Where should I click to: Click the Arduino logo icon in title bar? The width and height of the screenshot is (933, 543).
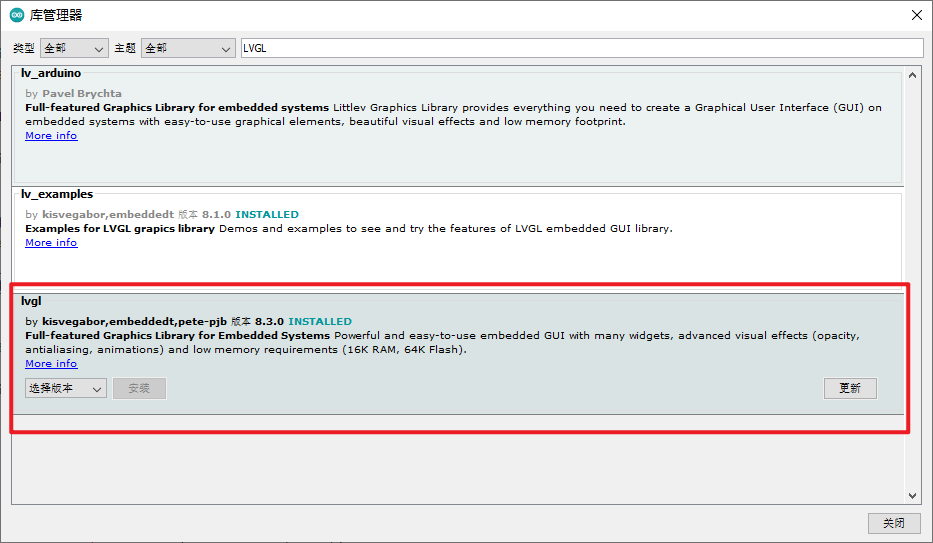tap(17, 15)
